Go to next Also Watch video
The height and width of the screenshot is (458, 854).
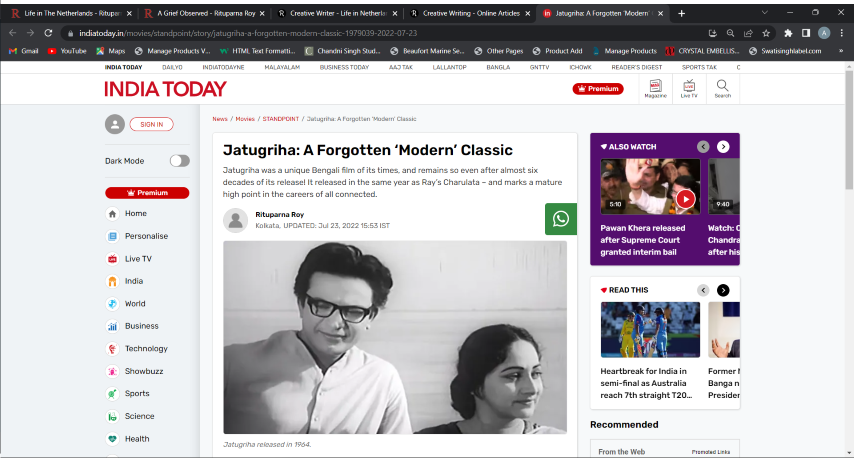[x=723, y=146]
